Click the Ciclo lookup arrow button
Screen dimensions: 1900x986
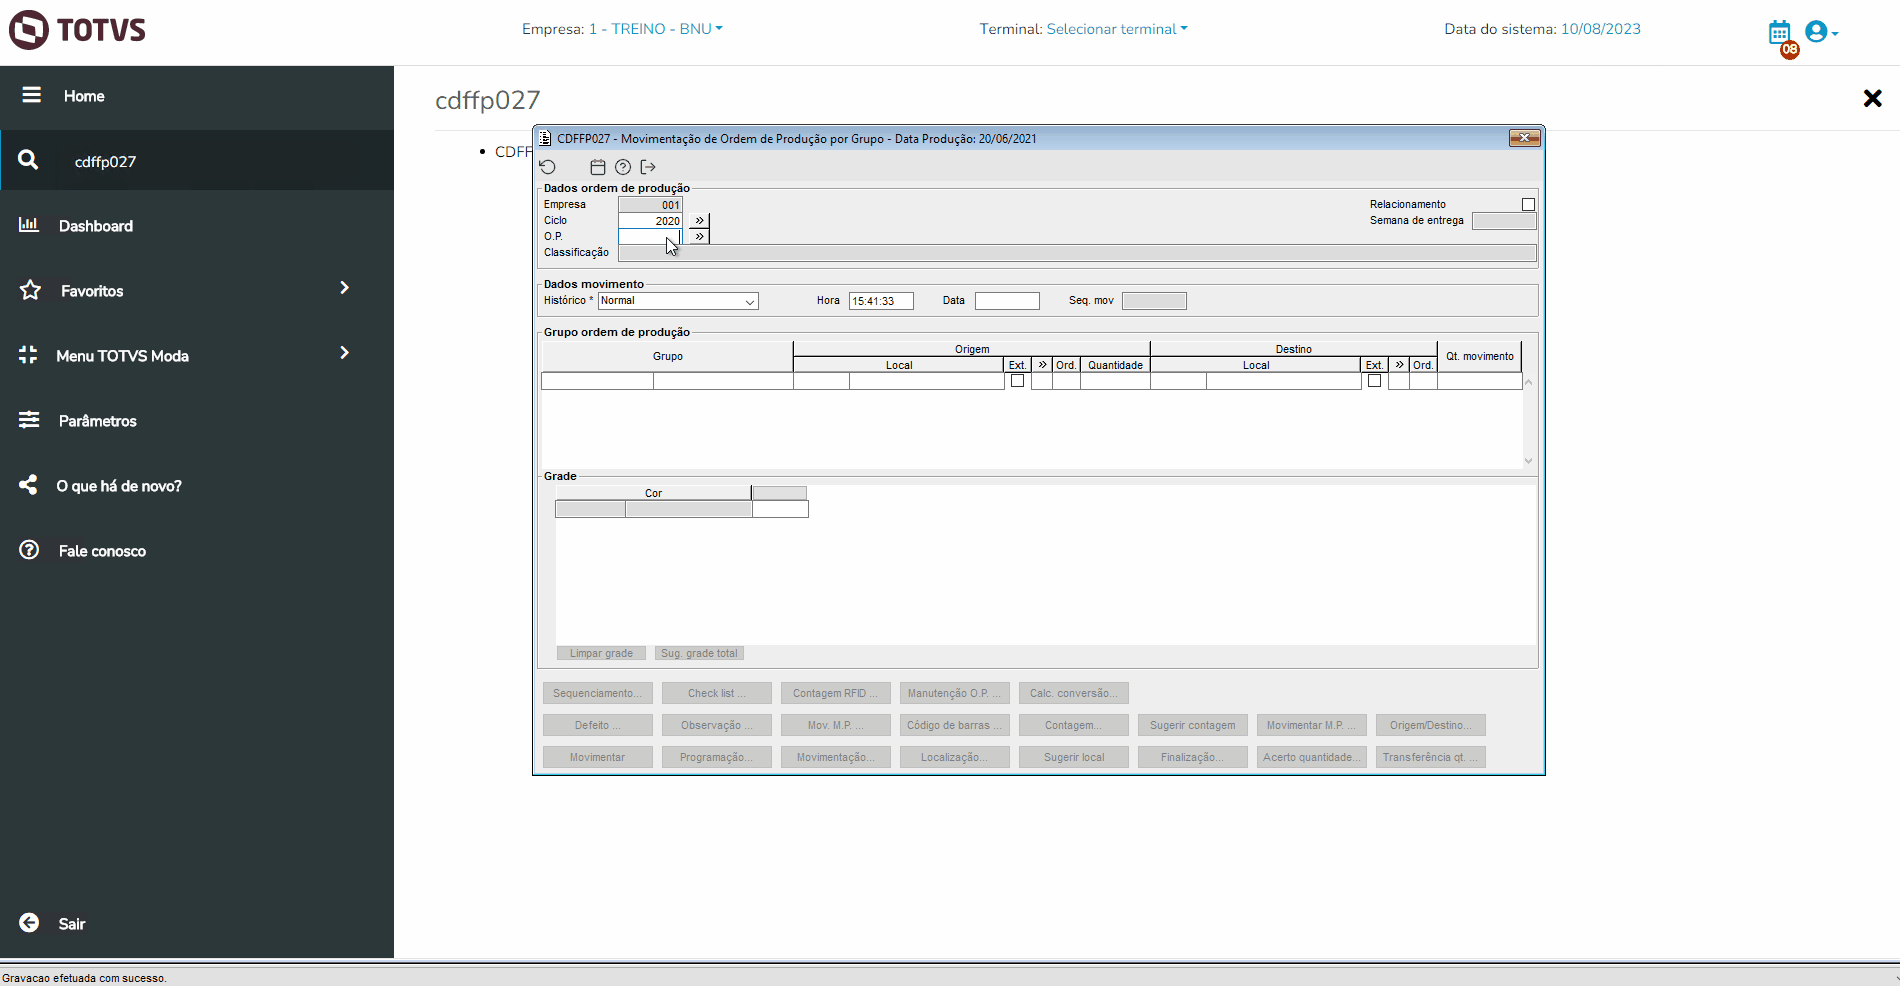(699, 220)
